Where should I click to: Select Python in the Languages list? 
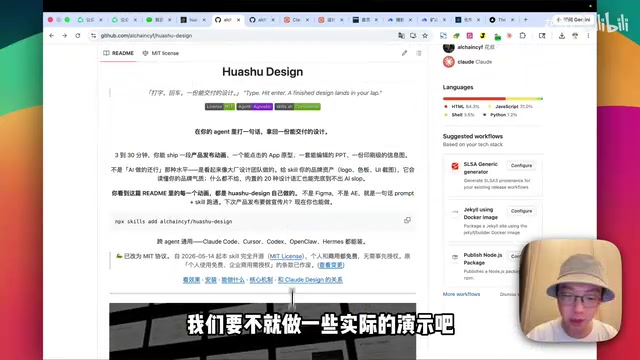click(x=500, y=115)
